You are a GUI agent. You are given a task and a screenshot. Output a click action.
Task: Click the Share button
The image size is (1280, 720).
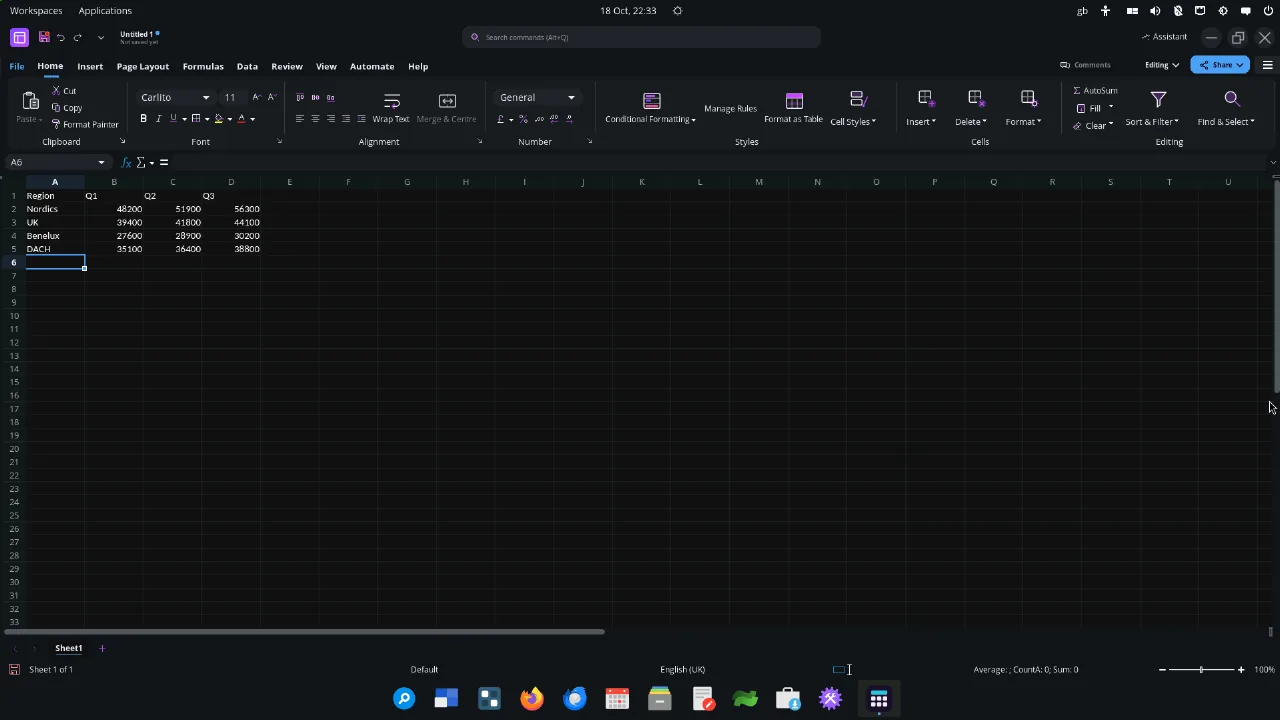pos(1220,65)
